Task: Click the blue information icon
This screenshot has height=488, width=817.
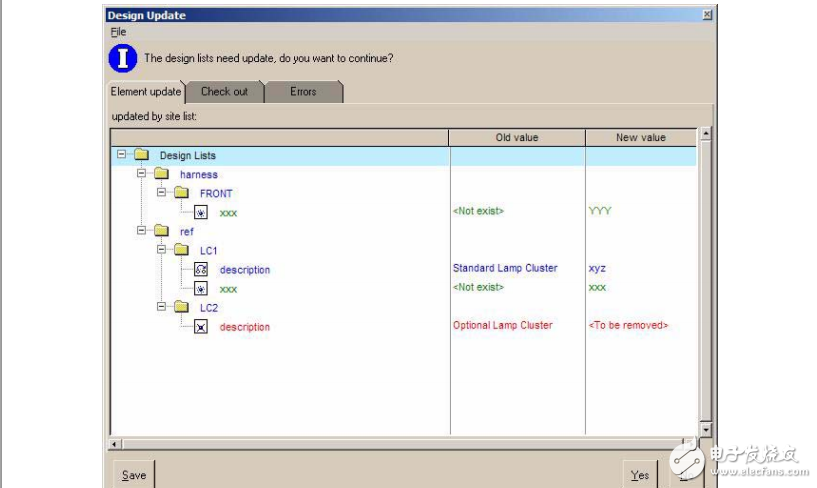Action: point(122,58)
